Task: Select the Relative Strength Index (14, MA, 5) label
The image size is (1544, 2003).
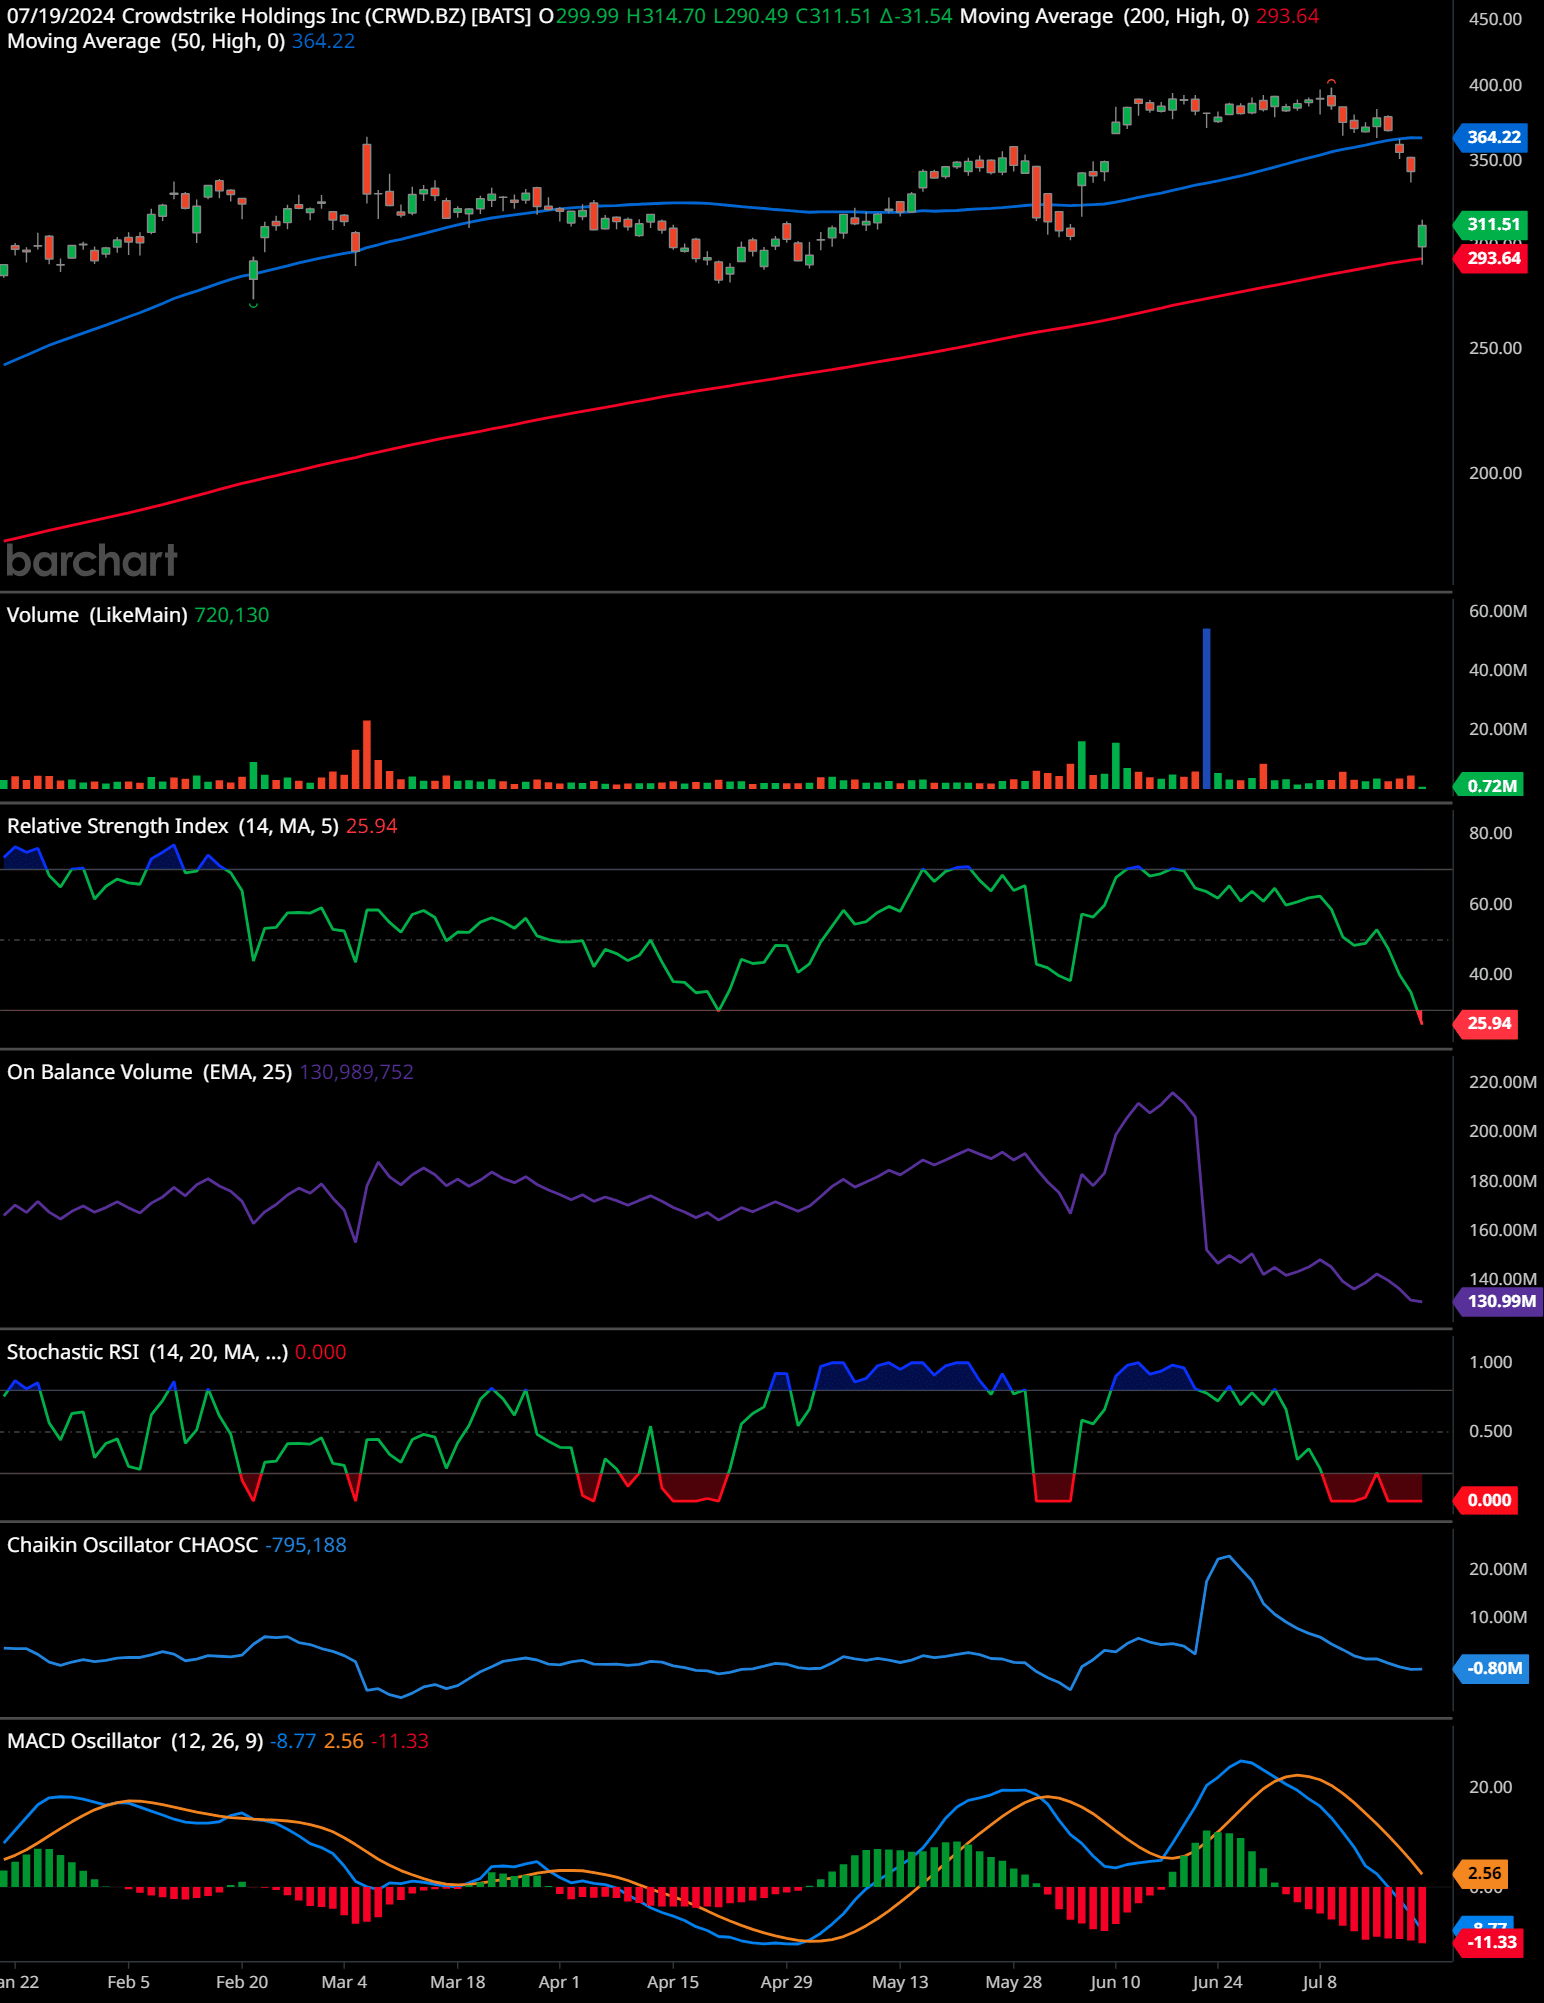Action: click(x=173, y=826)
